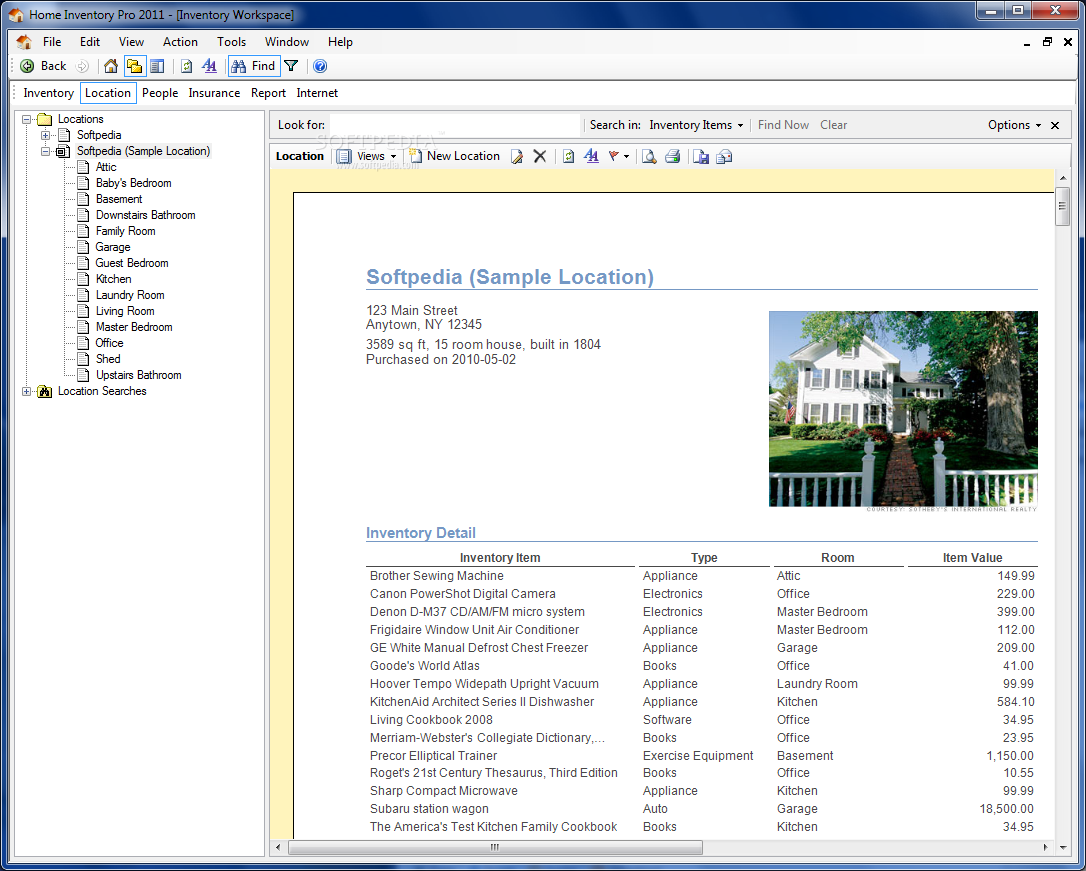Click the Location Searches binoculars folder icon
The width and height of the screenshot is (1086, 871).
coord(45,391)
